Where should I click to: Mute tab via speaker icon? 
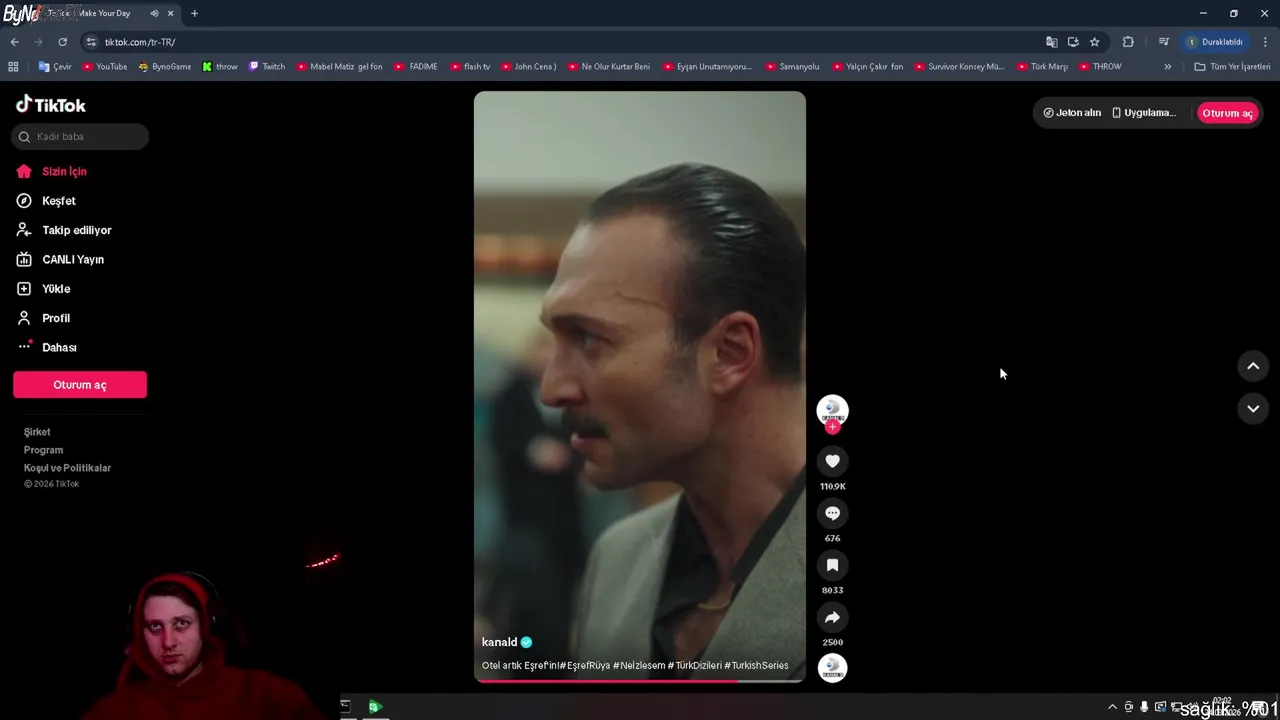[154, 13]
